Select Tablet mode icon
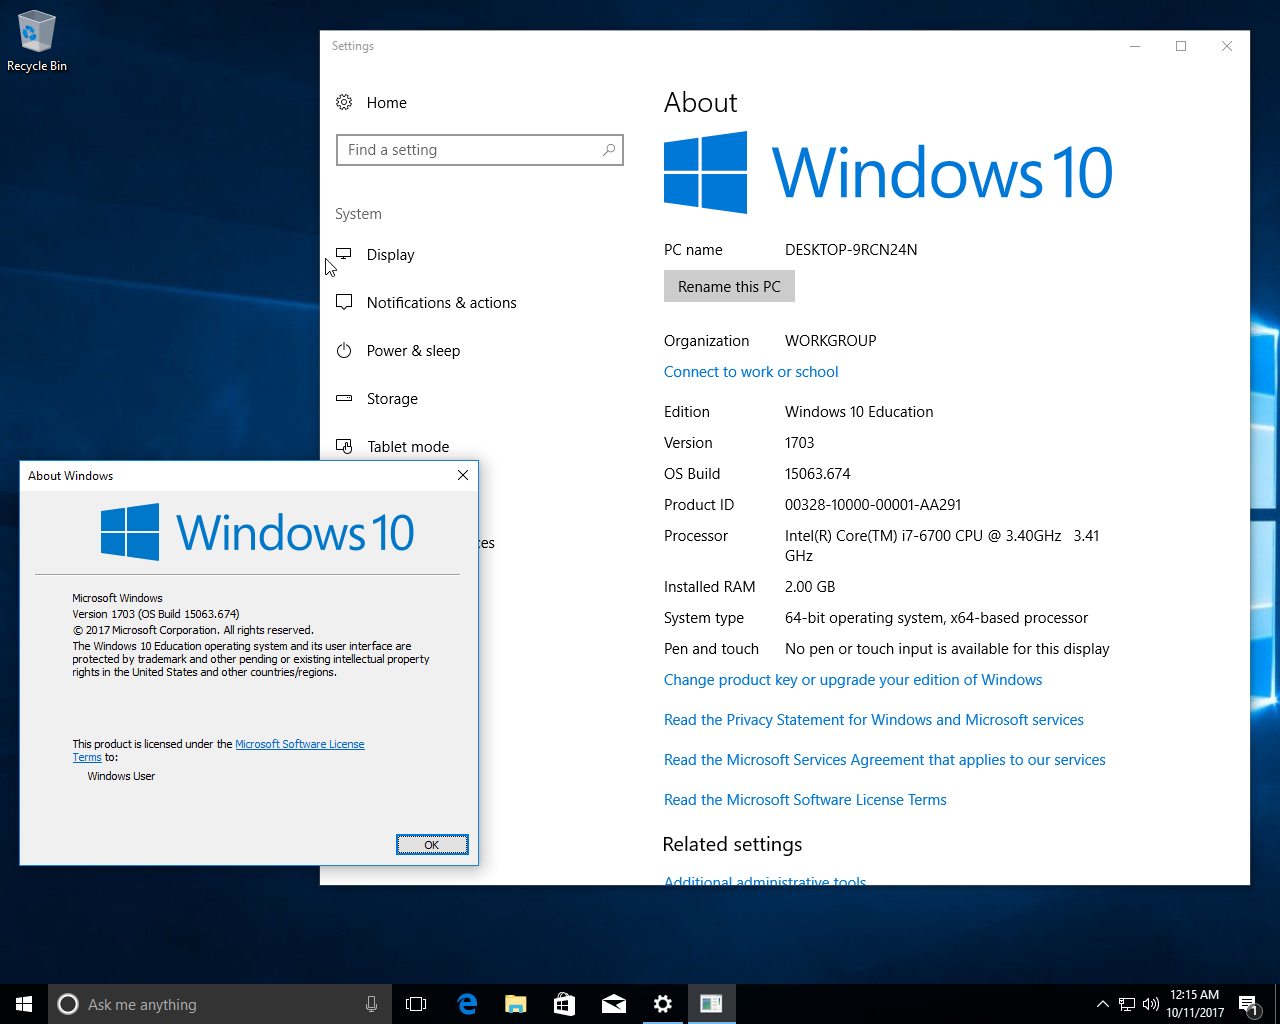This screenshot has width=1280, height=1024. coord(344,446)
